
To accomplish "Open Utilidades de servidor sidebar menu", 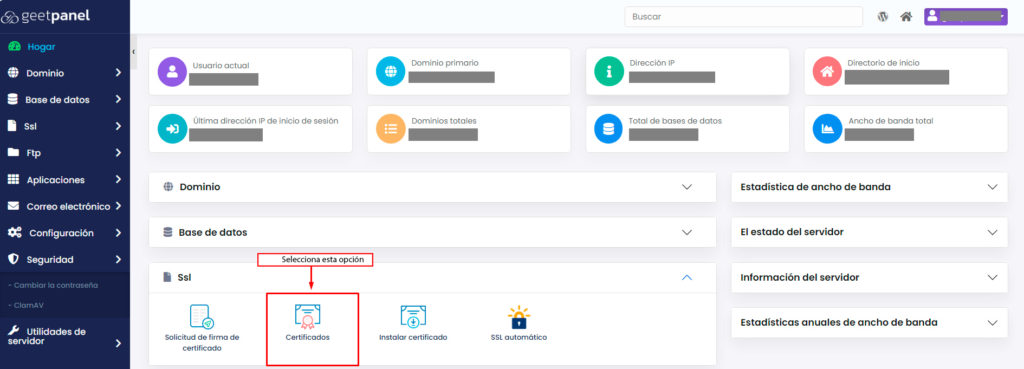I will pos(65,336).
